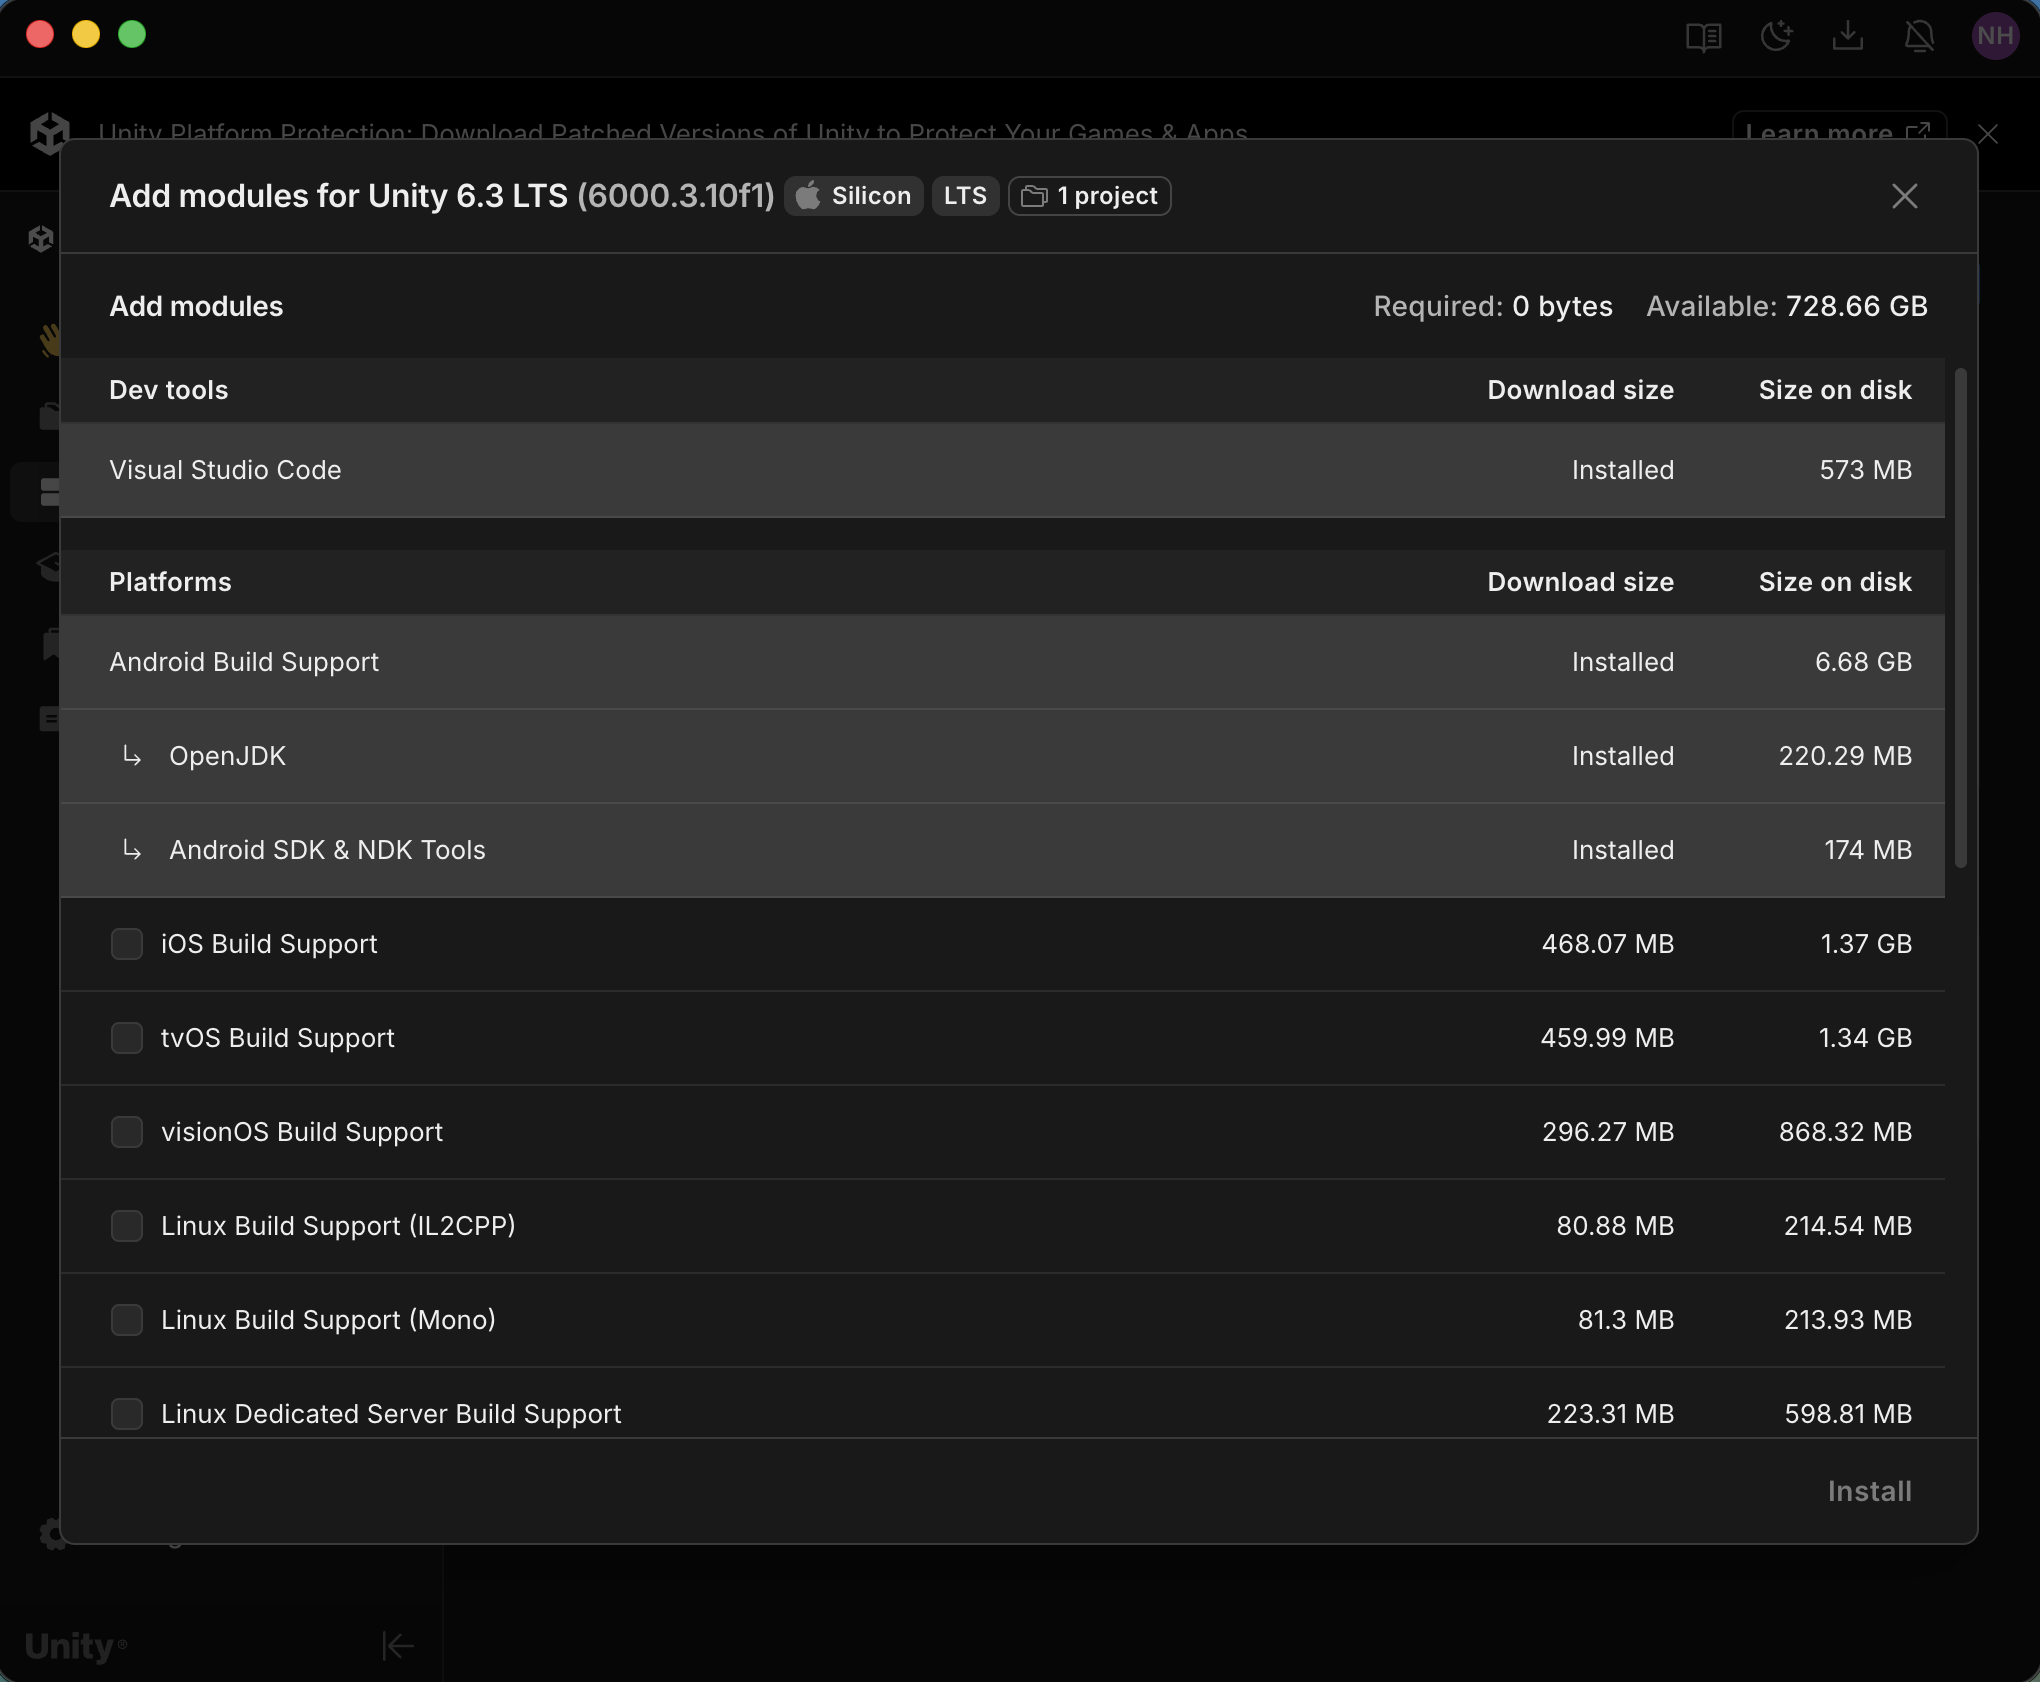Click the Install button
This screenshot has height=1682, width=2040.
tap(1868, 1491)
